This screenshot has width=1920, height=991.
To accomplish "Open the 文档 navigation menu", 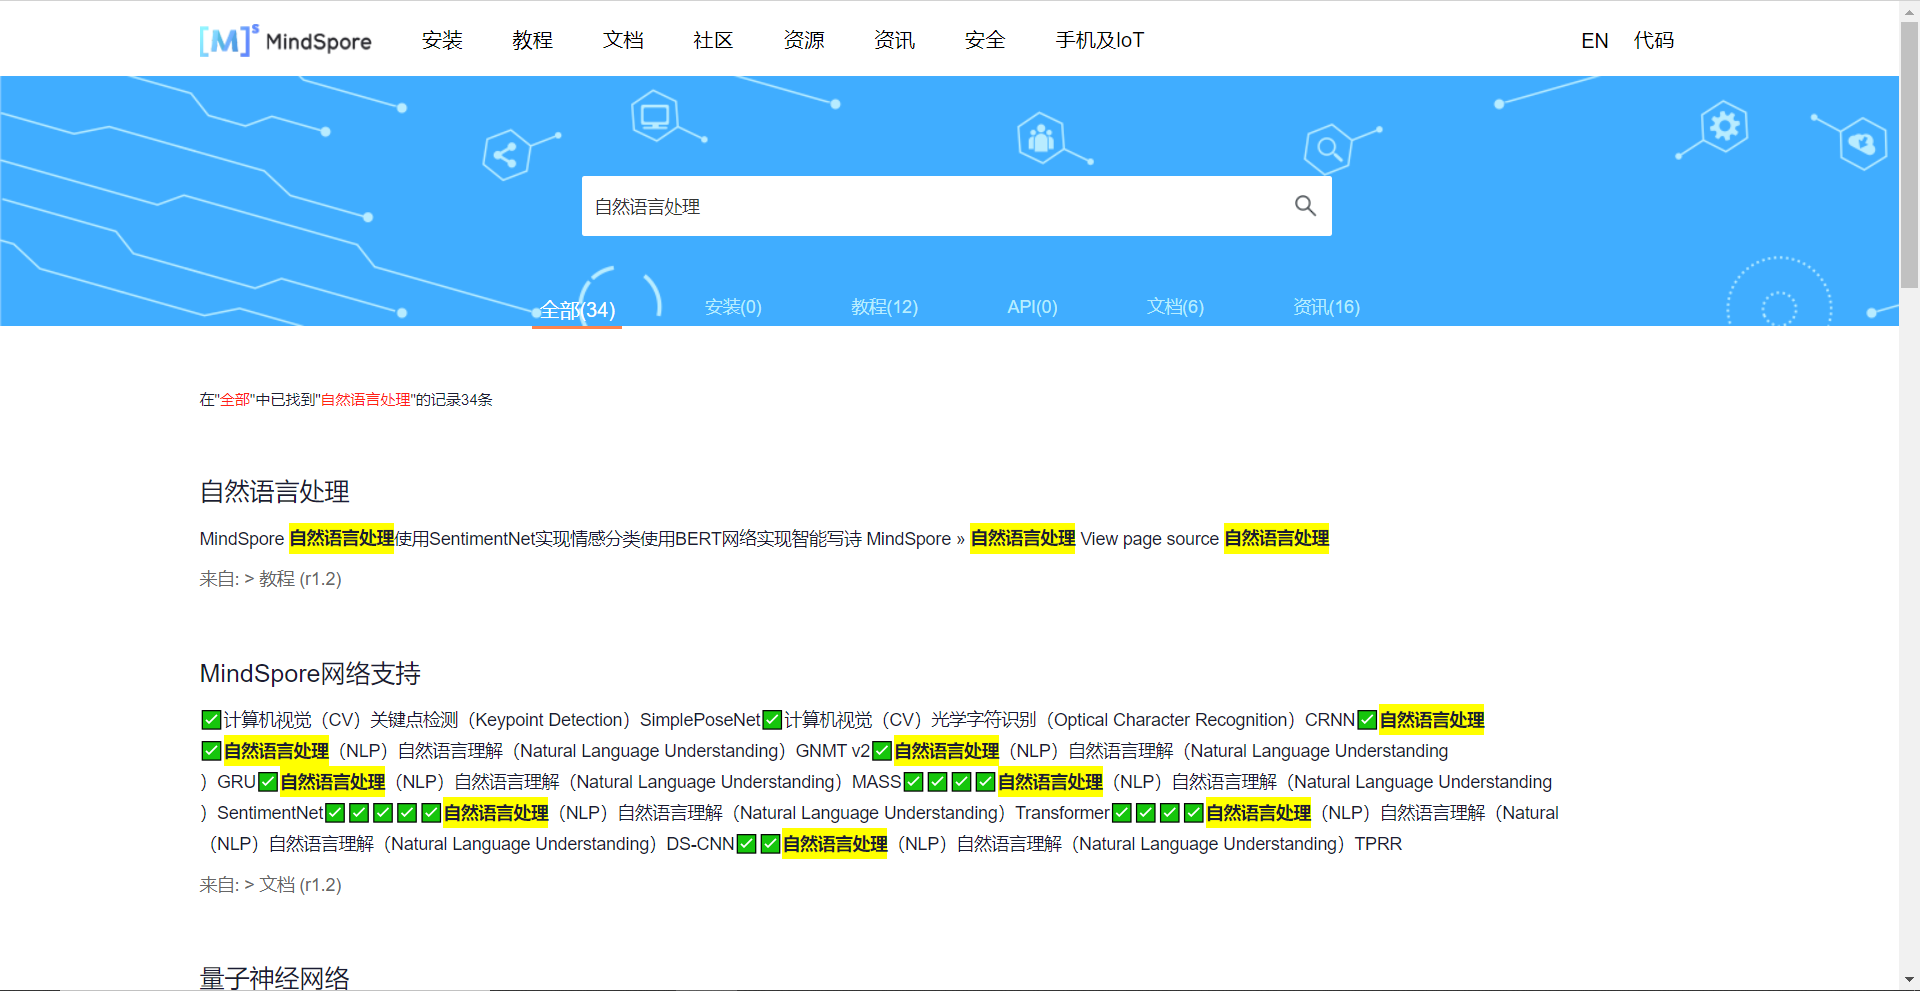I will click(623, 40).
